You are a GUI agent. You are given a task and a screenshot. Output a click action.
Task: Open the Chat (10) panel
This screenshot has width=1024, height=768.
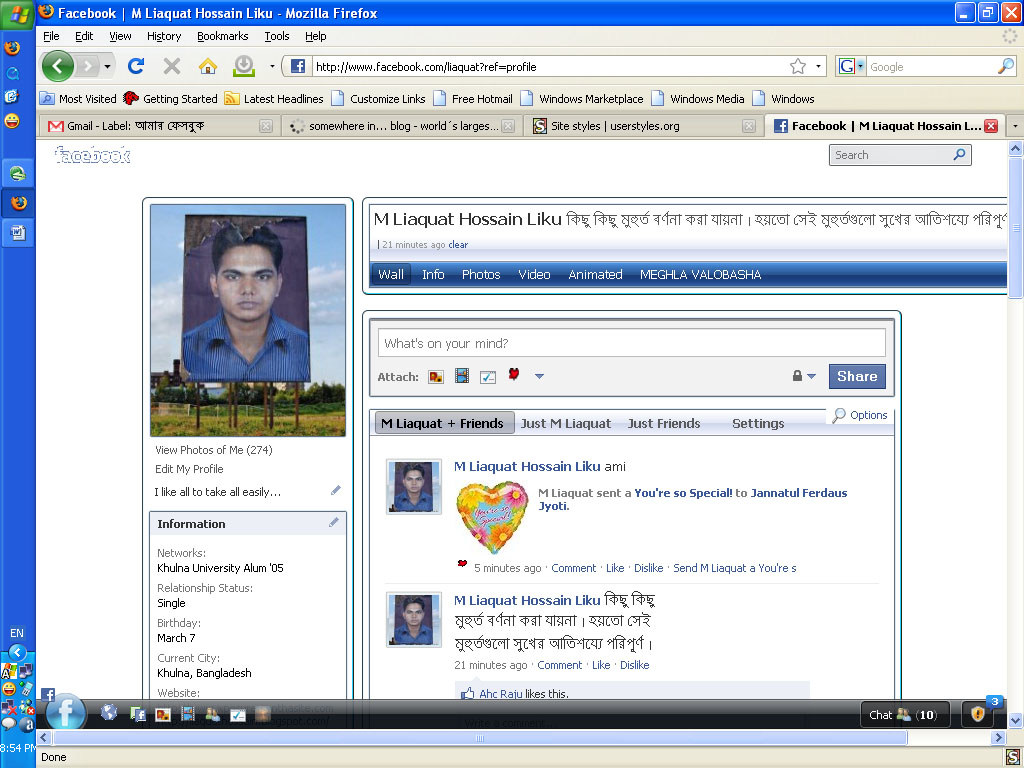904,715
